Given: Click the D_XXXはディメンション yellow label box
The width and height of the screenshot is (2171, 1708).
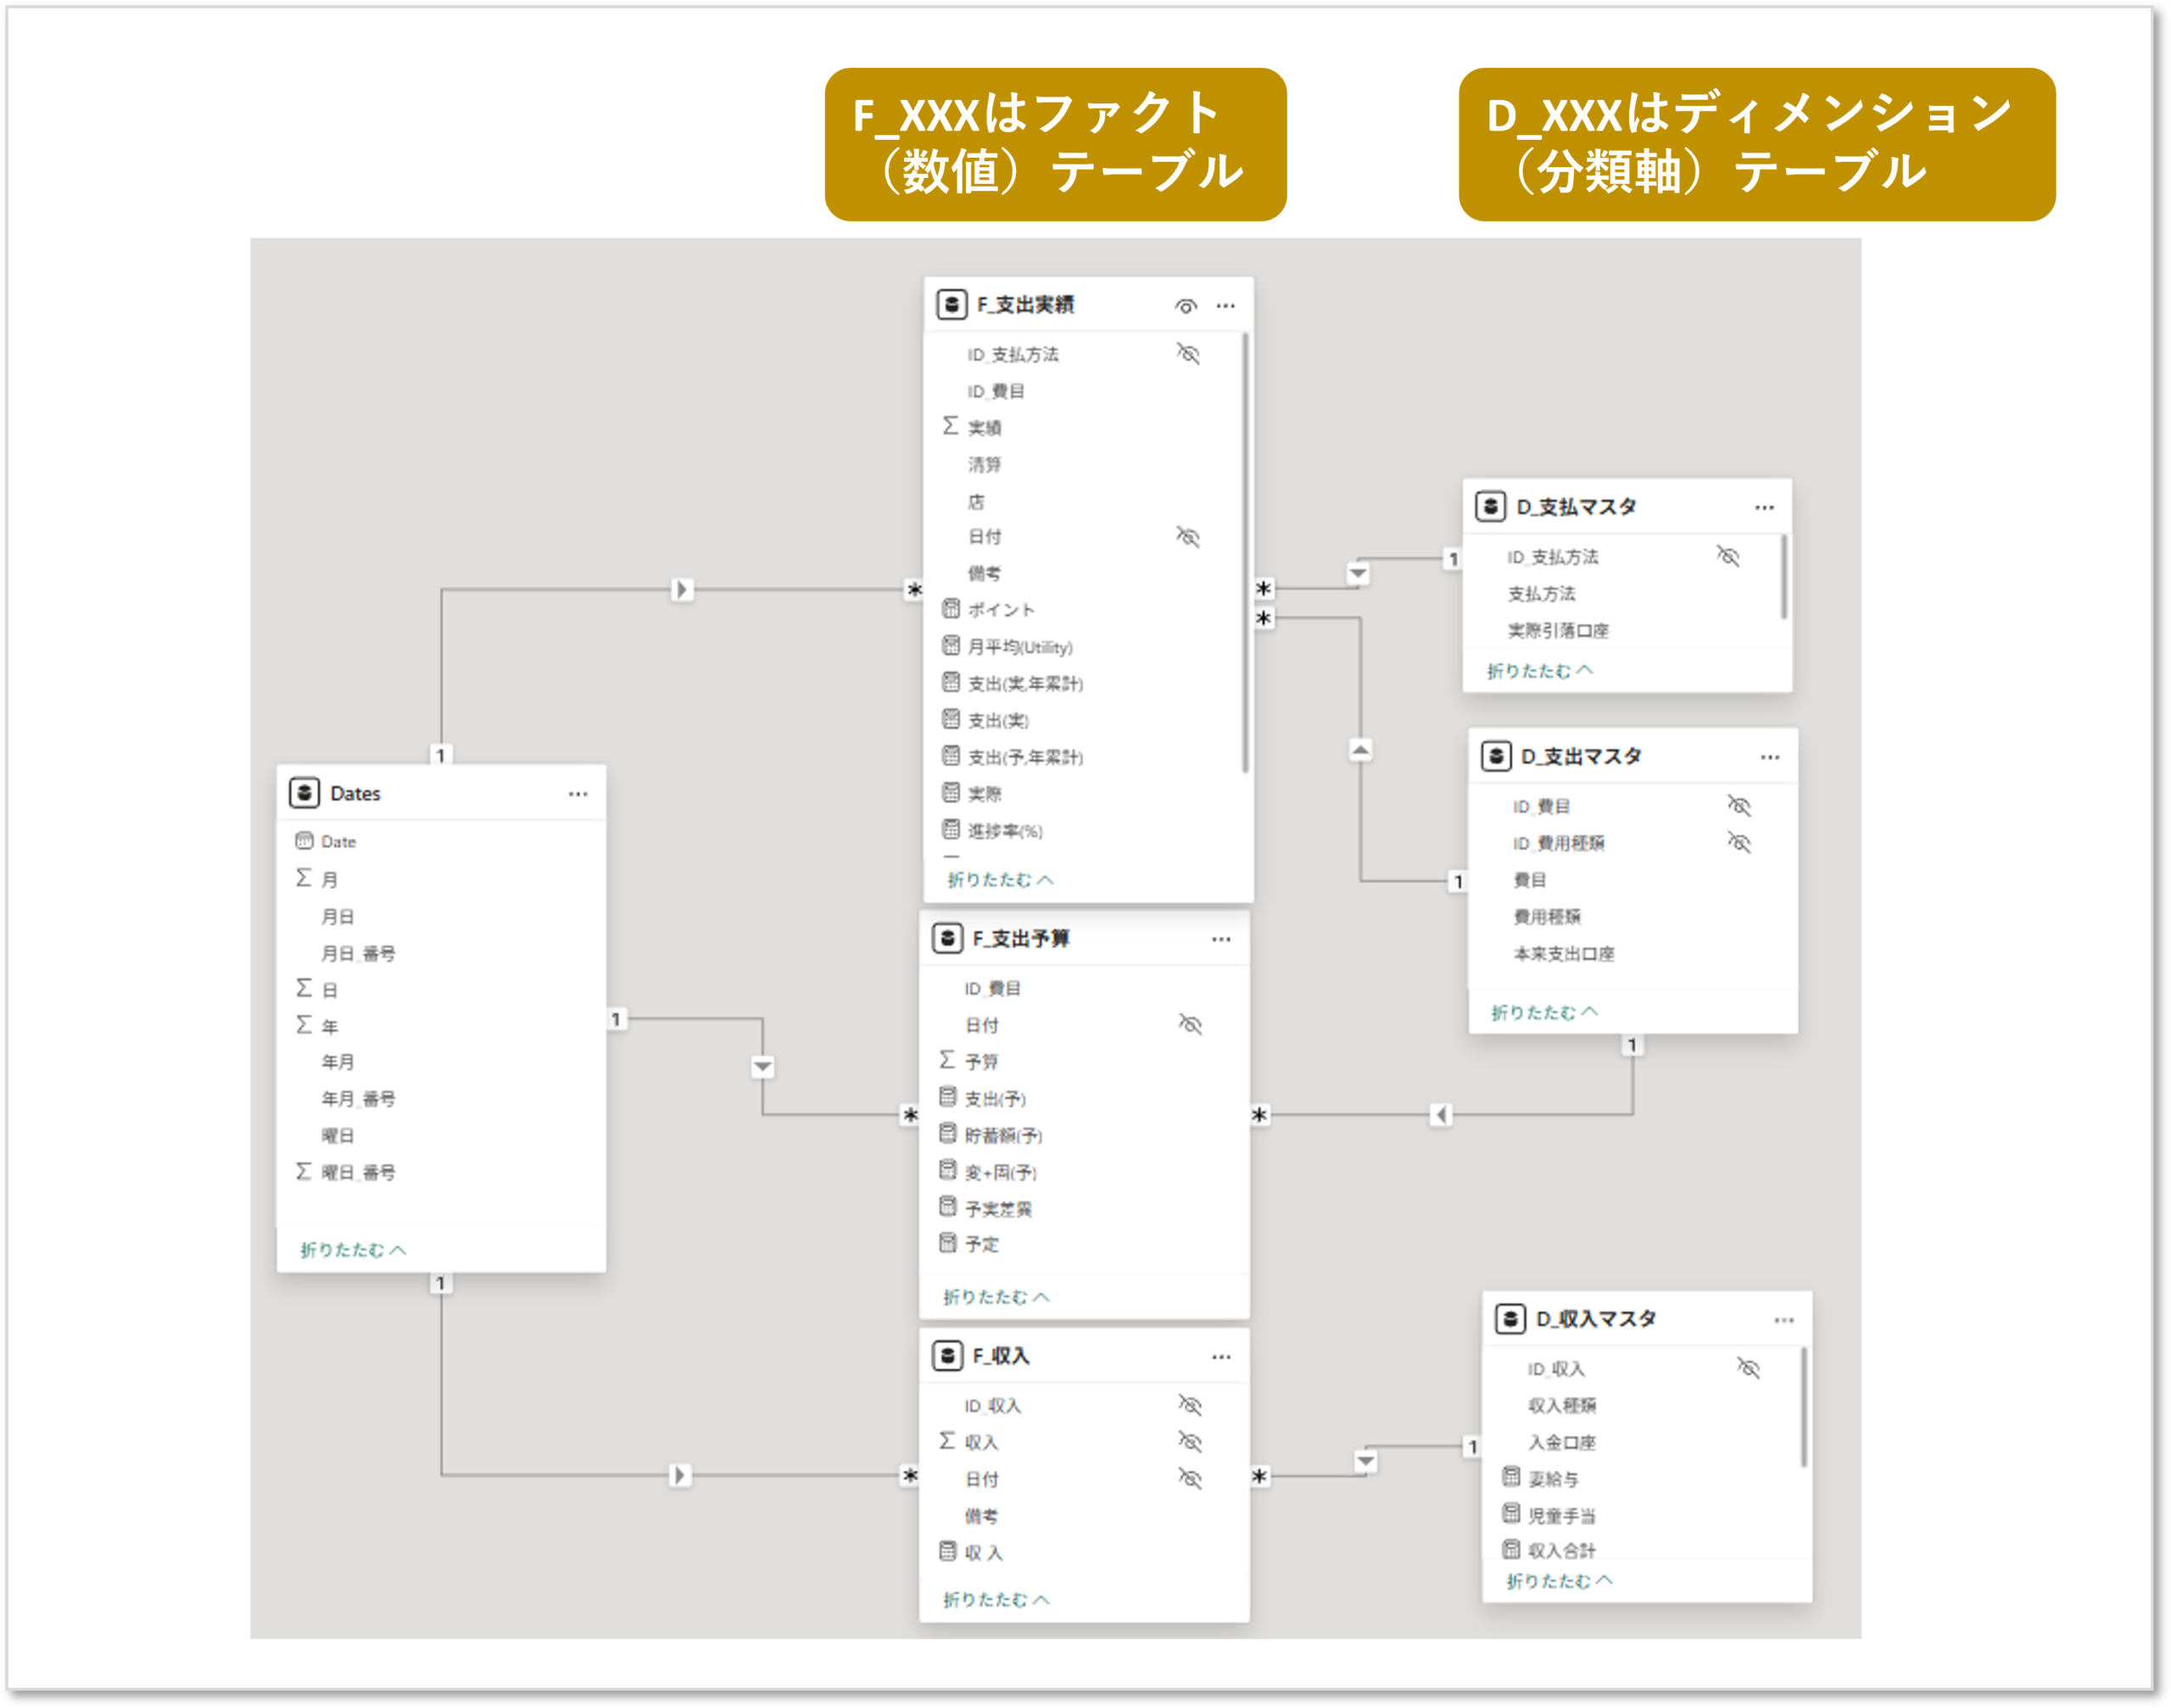Looking at the screenshot, I should pos(1756,144).
